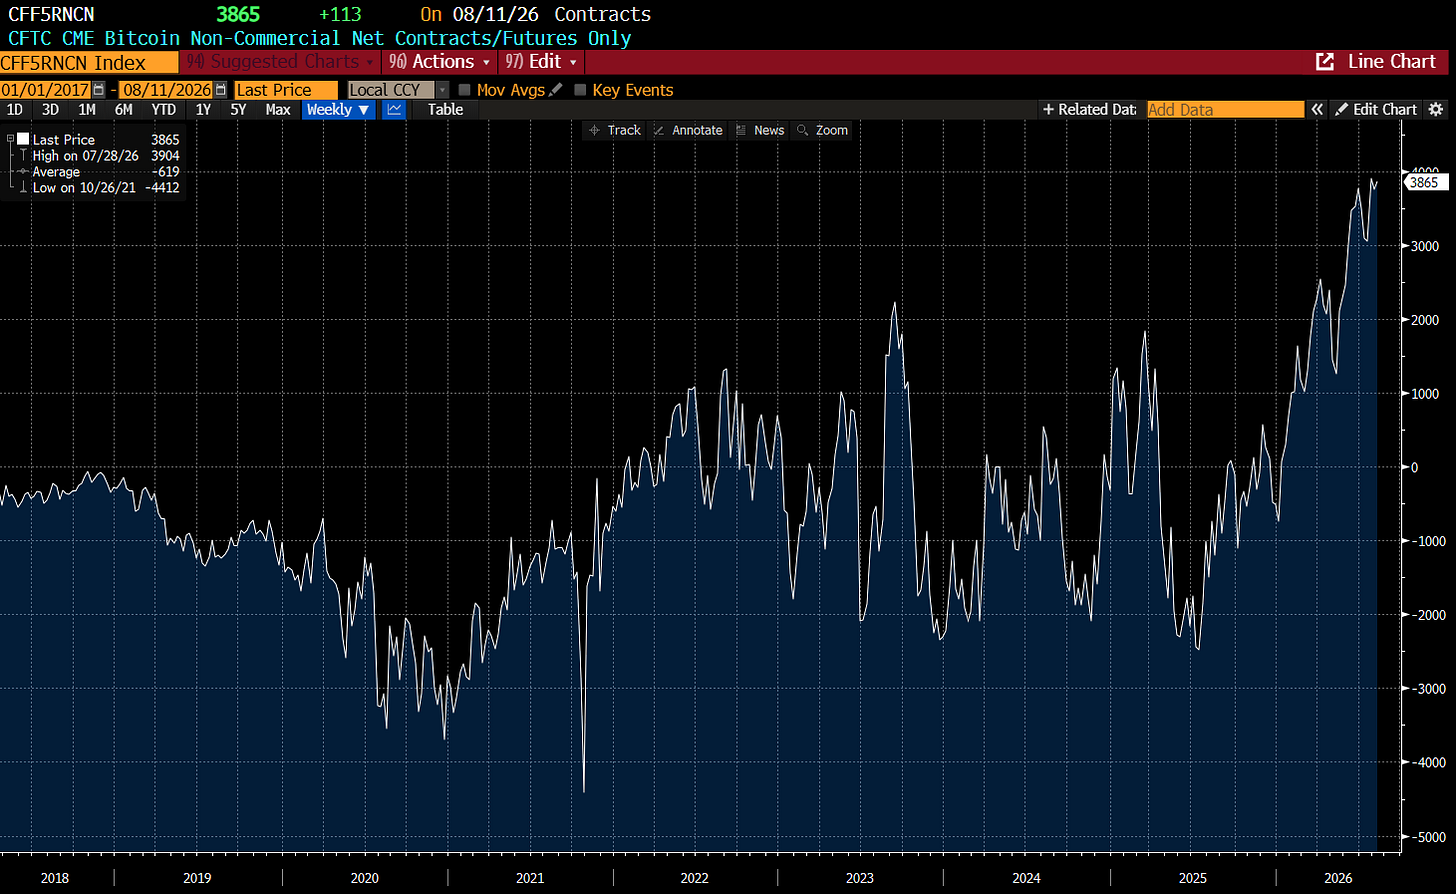This screenshot has width=1456, height=894.
Task: Click the Last Price legend label
Action: (x=64, y=140)
